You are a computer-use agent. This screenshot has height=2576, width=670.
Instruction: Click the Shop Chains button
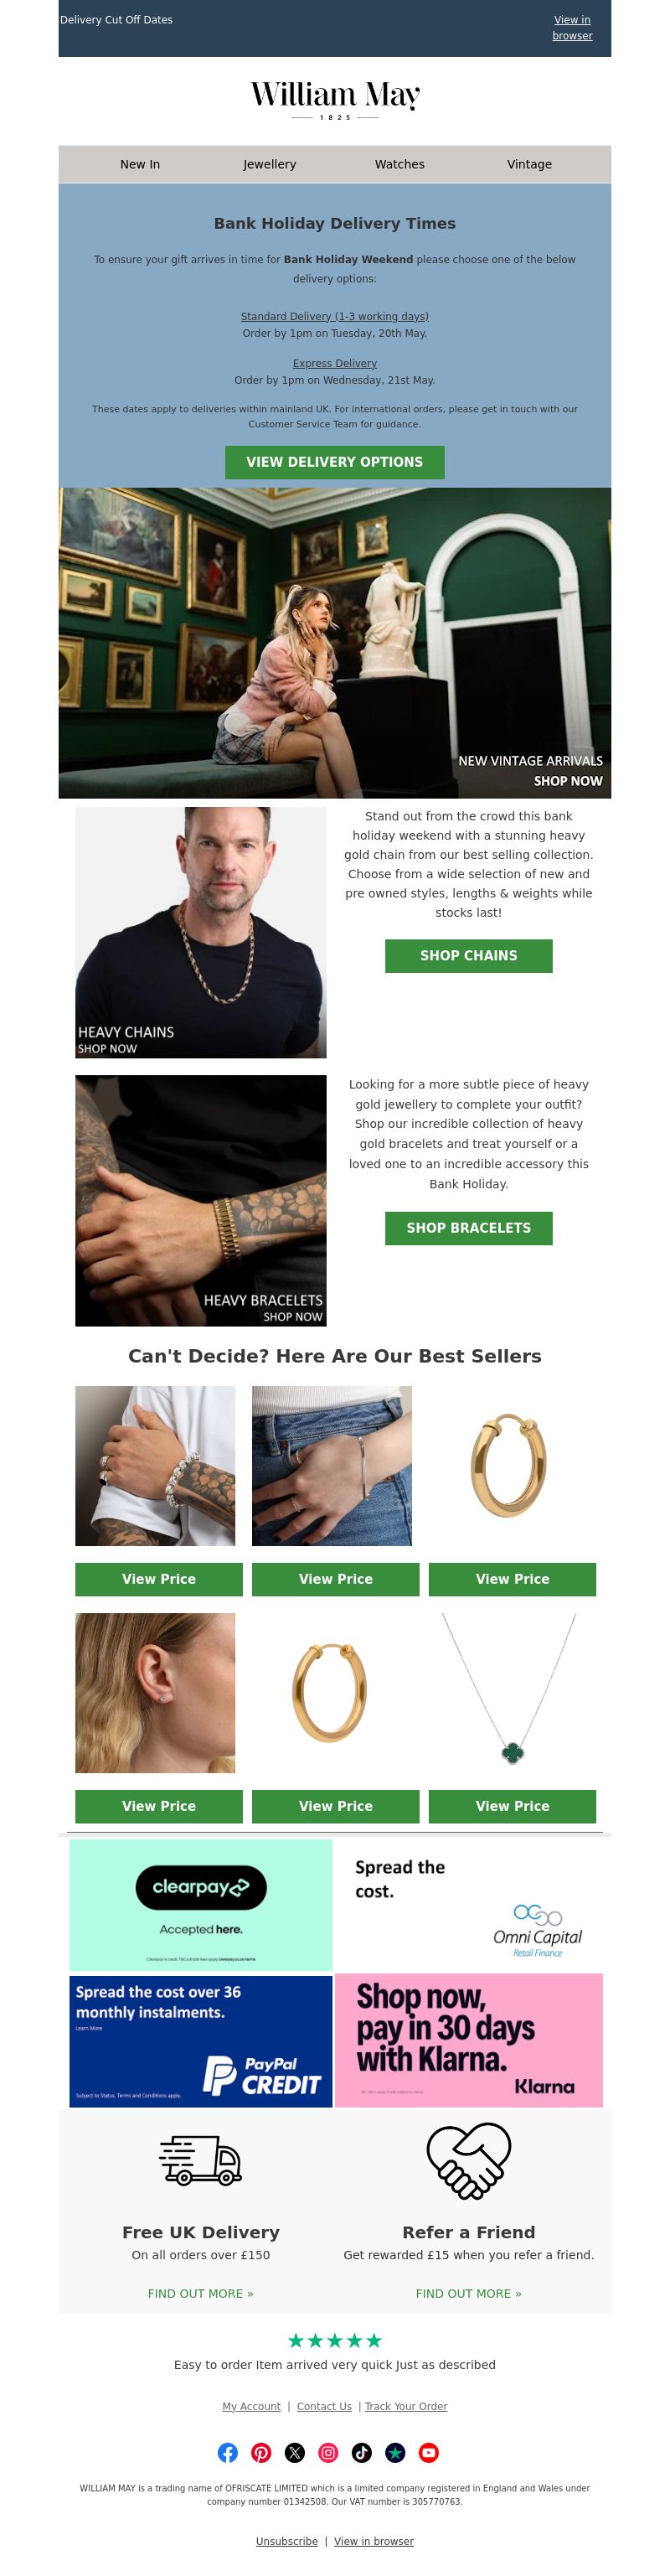click(x=469, y=956)
